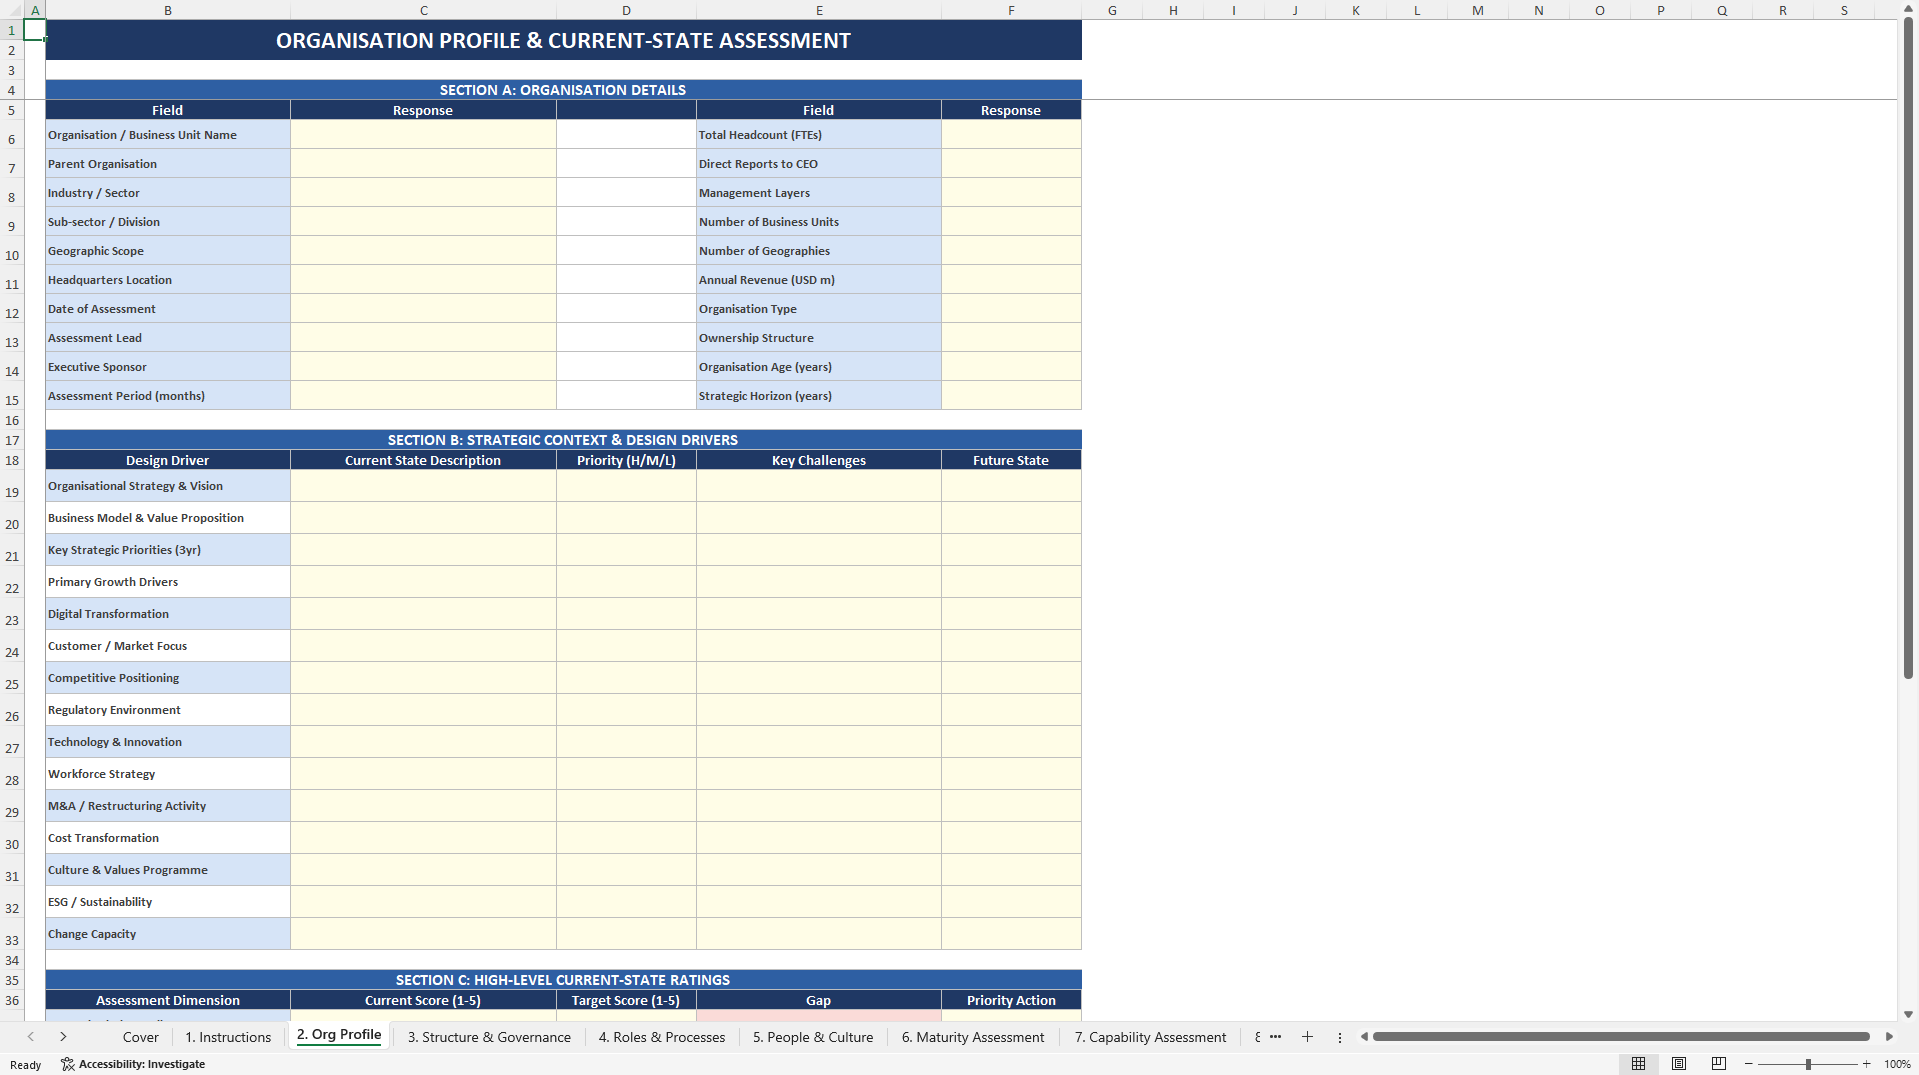Select column E header
The height and width of the screenshot is (1075, 1919).
tap(819, 10)
